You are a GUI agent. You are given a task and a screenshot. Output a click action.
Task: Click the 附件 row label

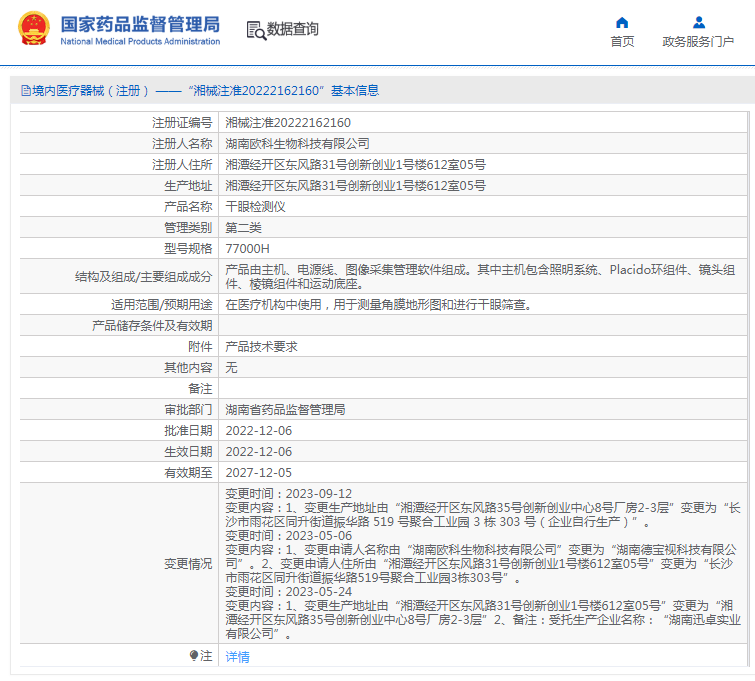(x=200, y=346)
